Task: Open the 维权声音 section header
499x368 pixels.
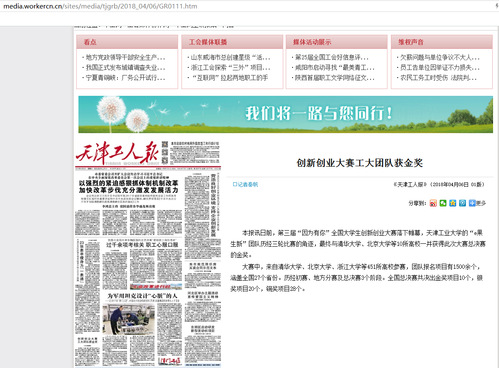Action: 411,42
